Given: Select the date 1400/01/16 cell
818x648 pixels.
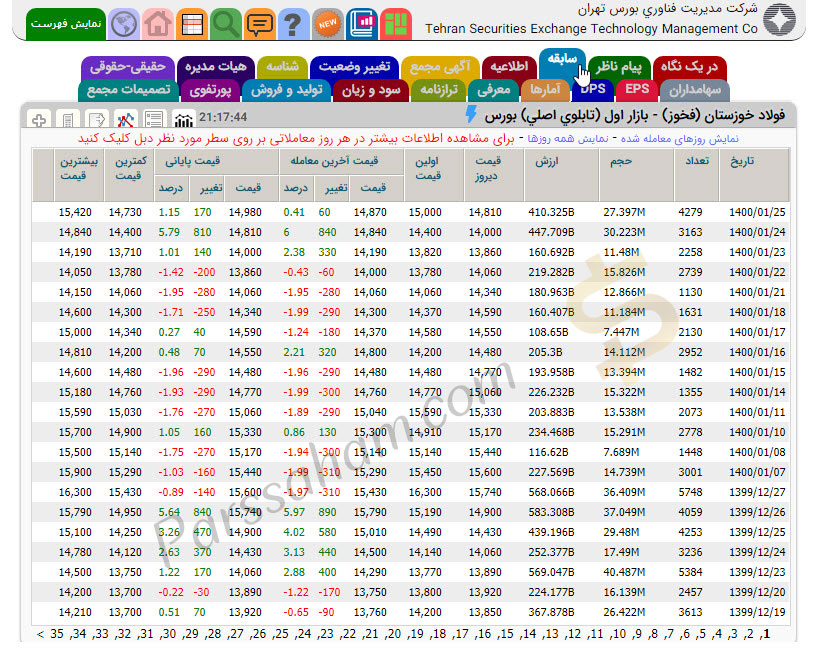Looking at the screenshot, I should pos(757,352).
